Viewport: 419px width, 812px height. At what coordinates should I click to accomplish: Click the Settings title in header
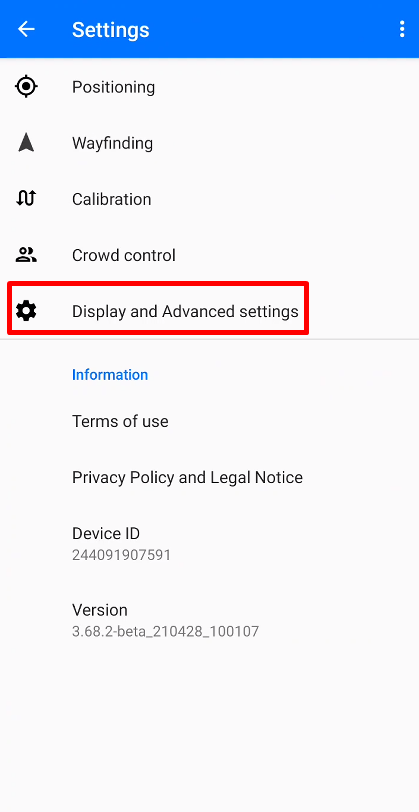[110, 30]
